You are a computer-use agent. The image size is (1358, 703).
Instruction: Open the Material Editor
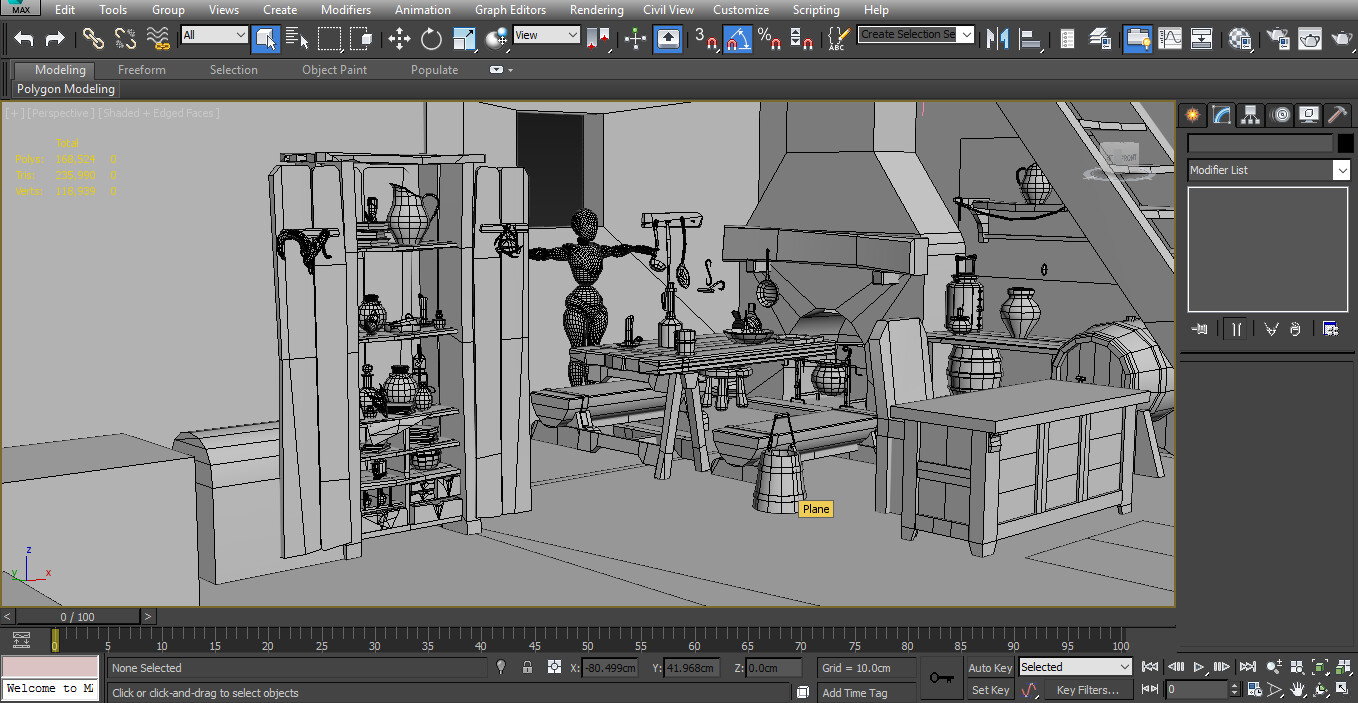1238,40
